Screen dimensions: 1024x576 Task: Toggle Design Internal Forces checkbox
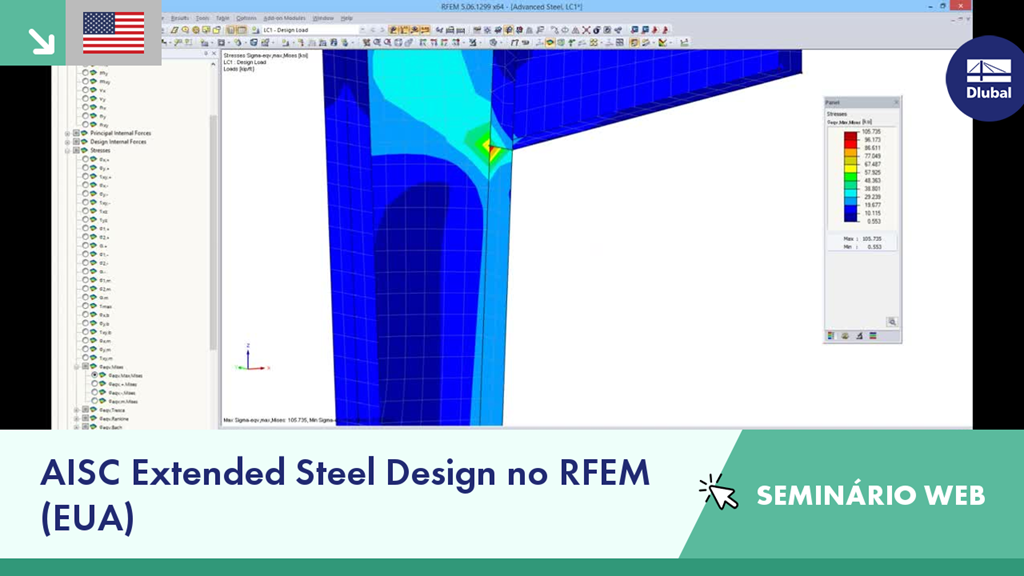pyautogui.click(x=76, y=142)
